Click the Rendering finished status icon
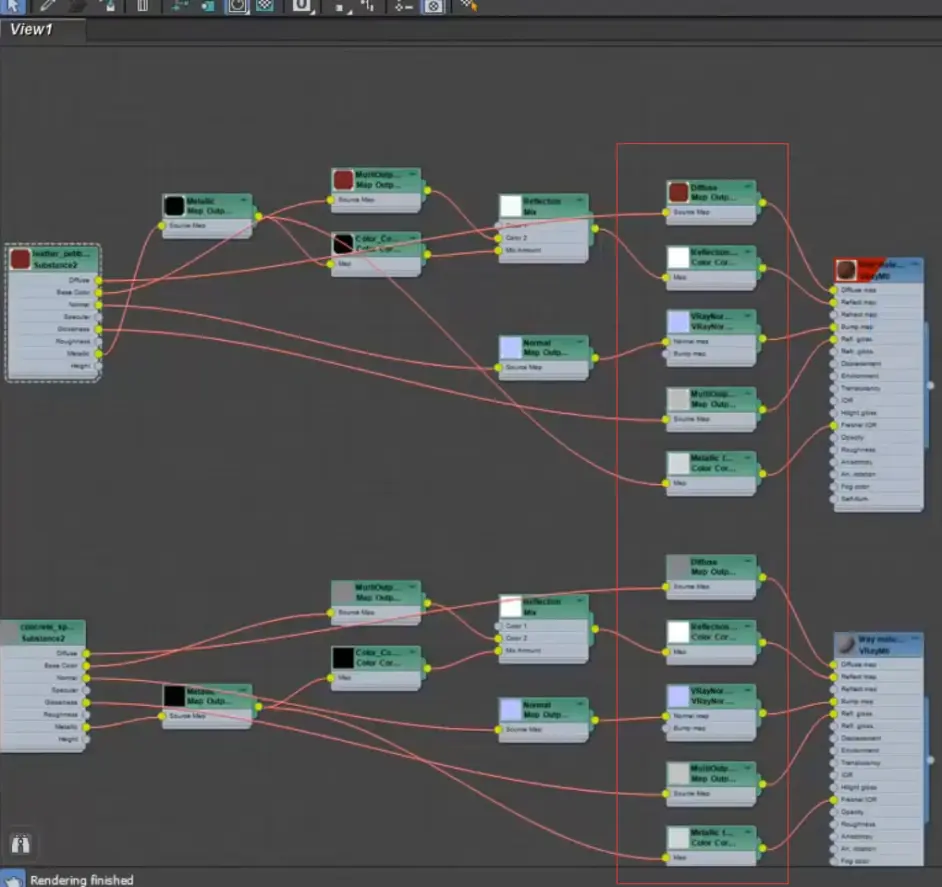This screenshot has width=942, height=887. 13,879
